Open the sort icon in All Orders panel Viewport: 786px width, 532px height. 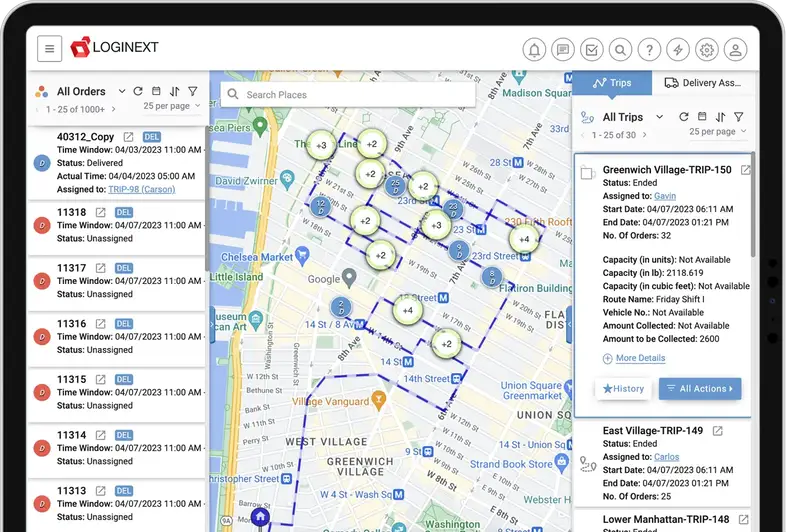pos(174,91)
